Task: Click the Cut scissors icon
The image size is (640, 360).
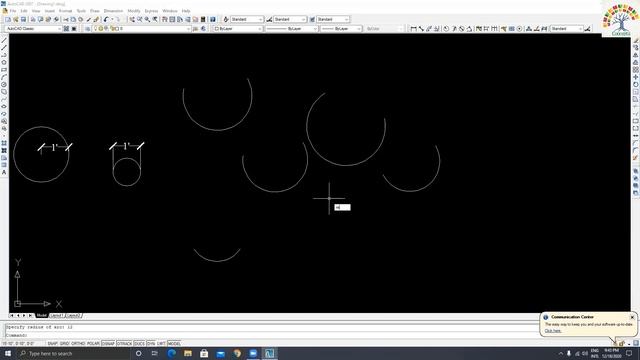Action: [65, 19]
